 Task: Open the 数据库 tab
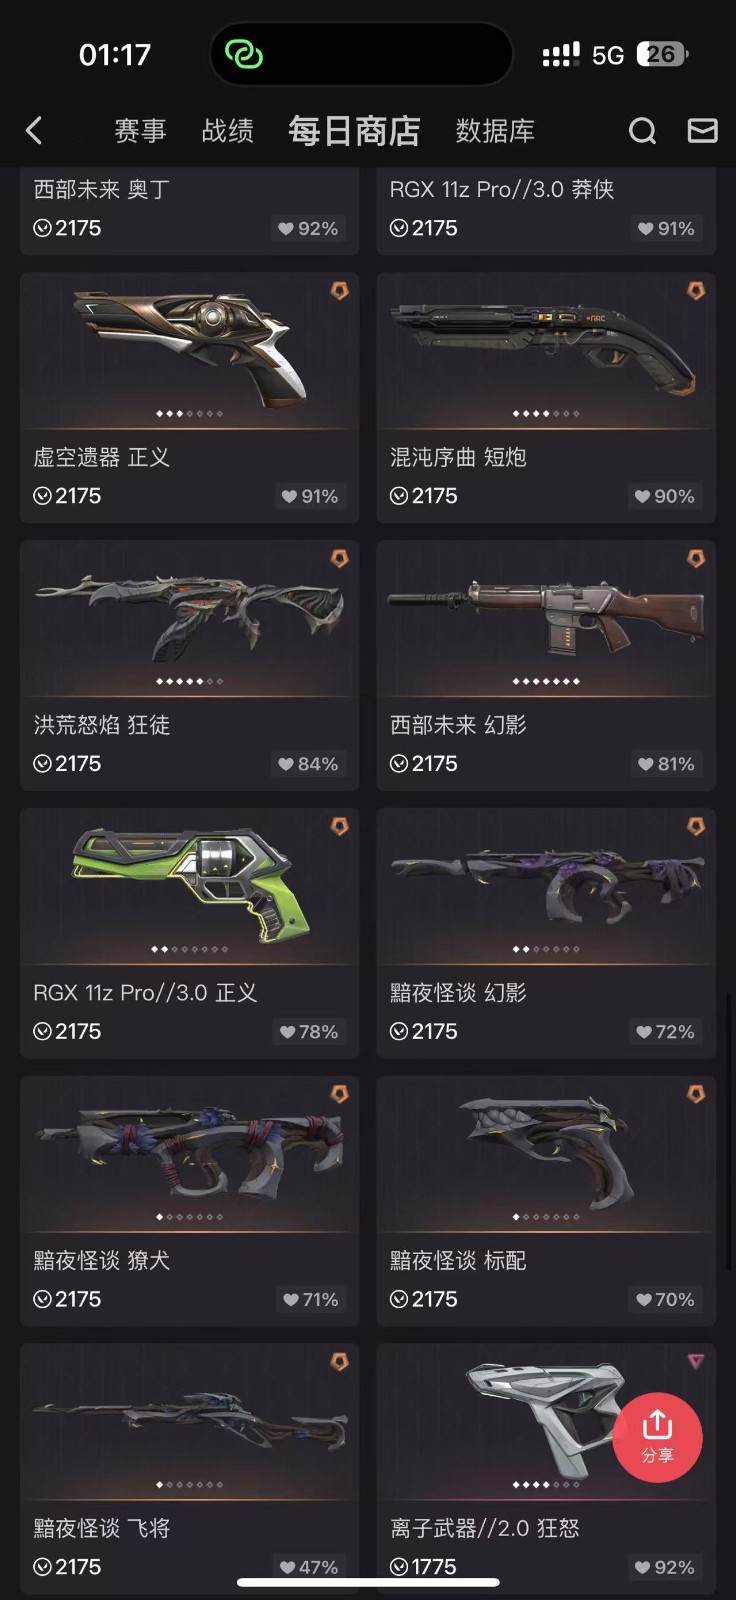pyautogui.click(x=495, y=131)
